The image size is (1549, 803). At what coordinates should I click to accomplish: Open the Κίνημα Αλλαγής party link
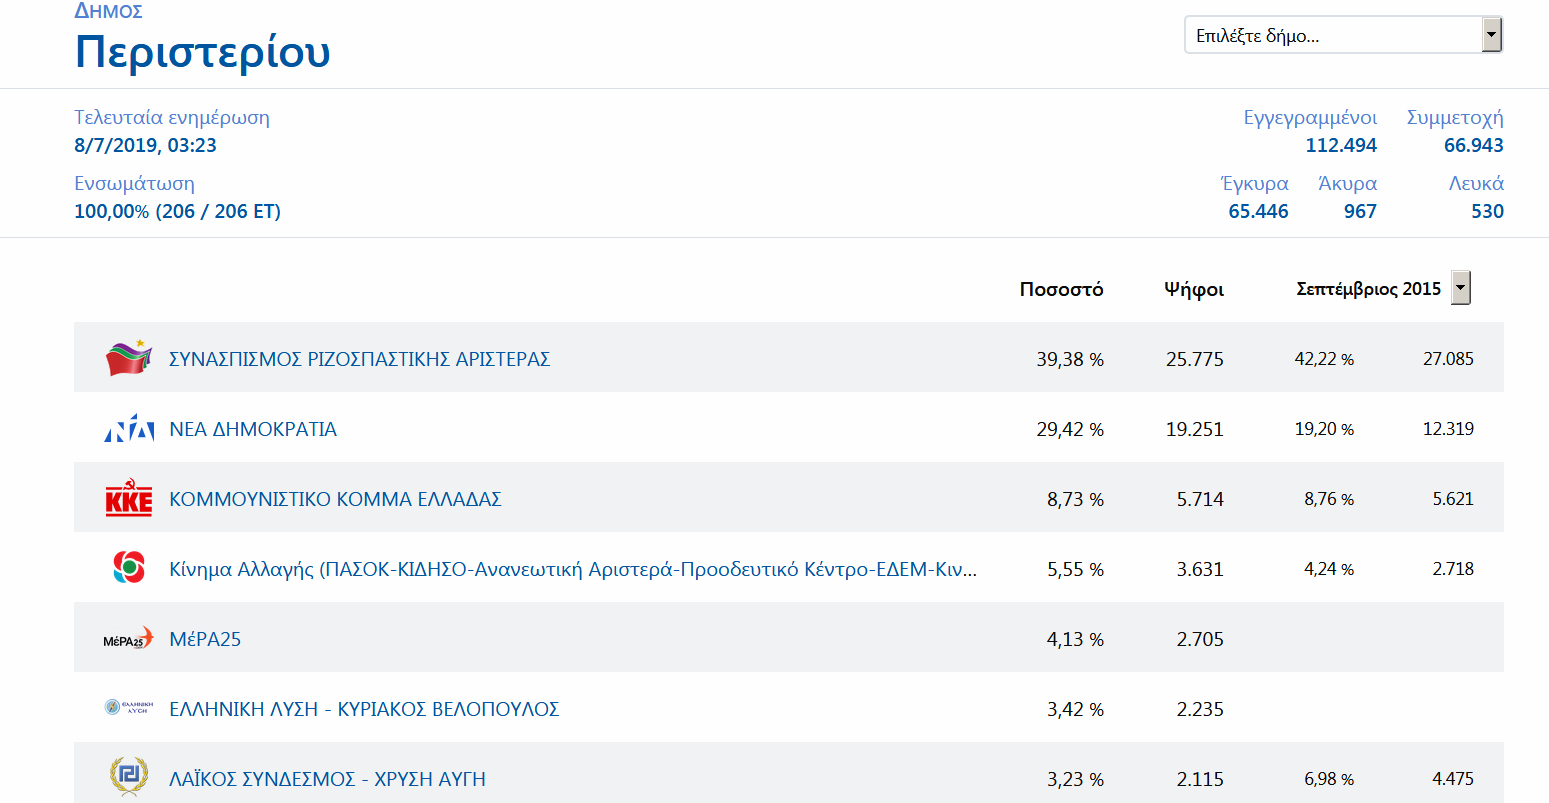[x=573, y=569]
